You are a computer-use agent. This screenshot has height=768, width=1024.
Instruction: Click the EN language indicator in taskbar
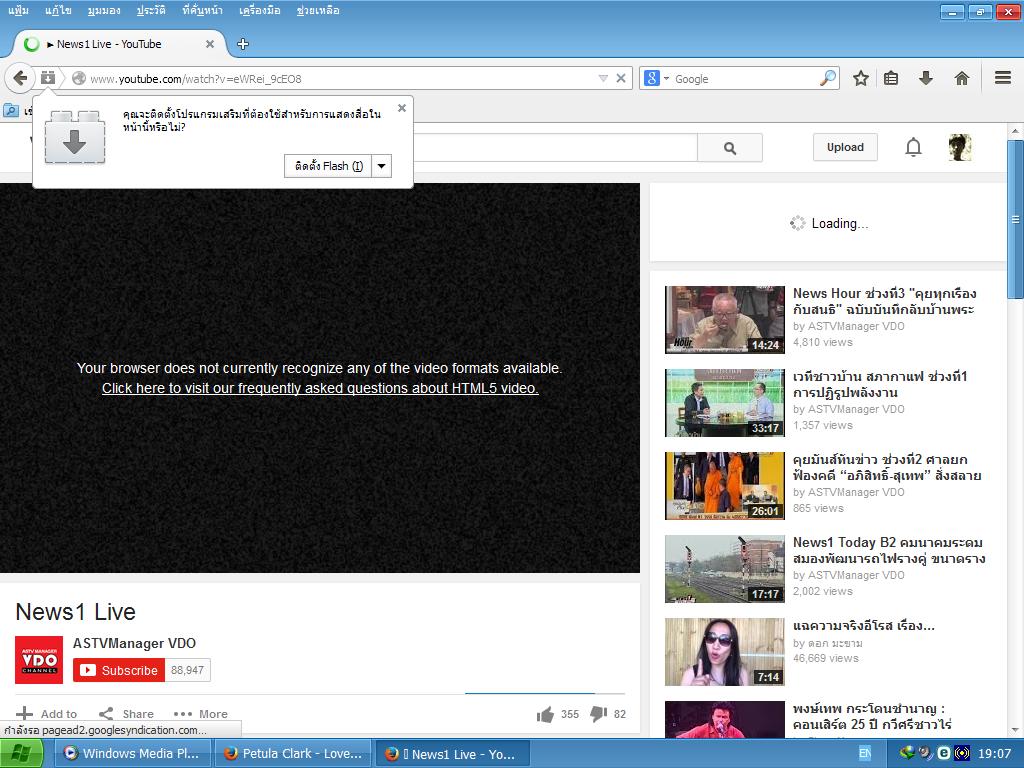tap(865, 754)
